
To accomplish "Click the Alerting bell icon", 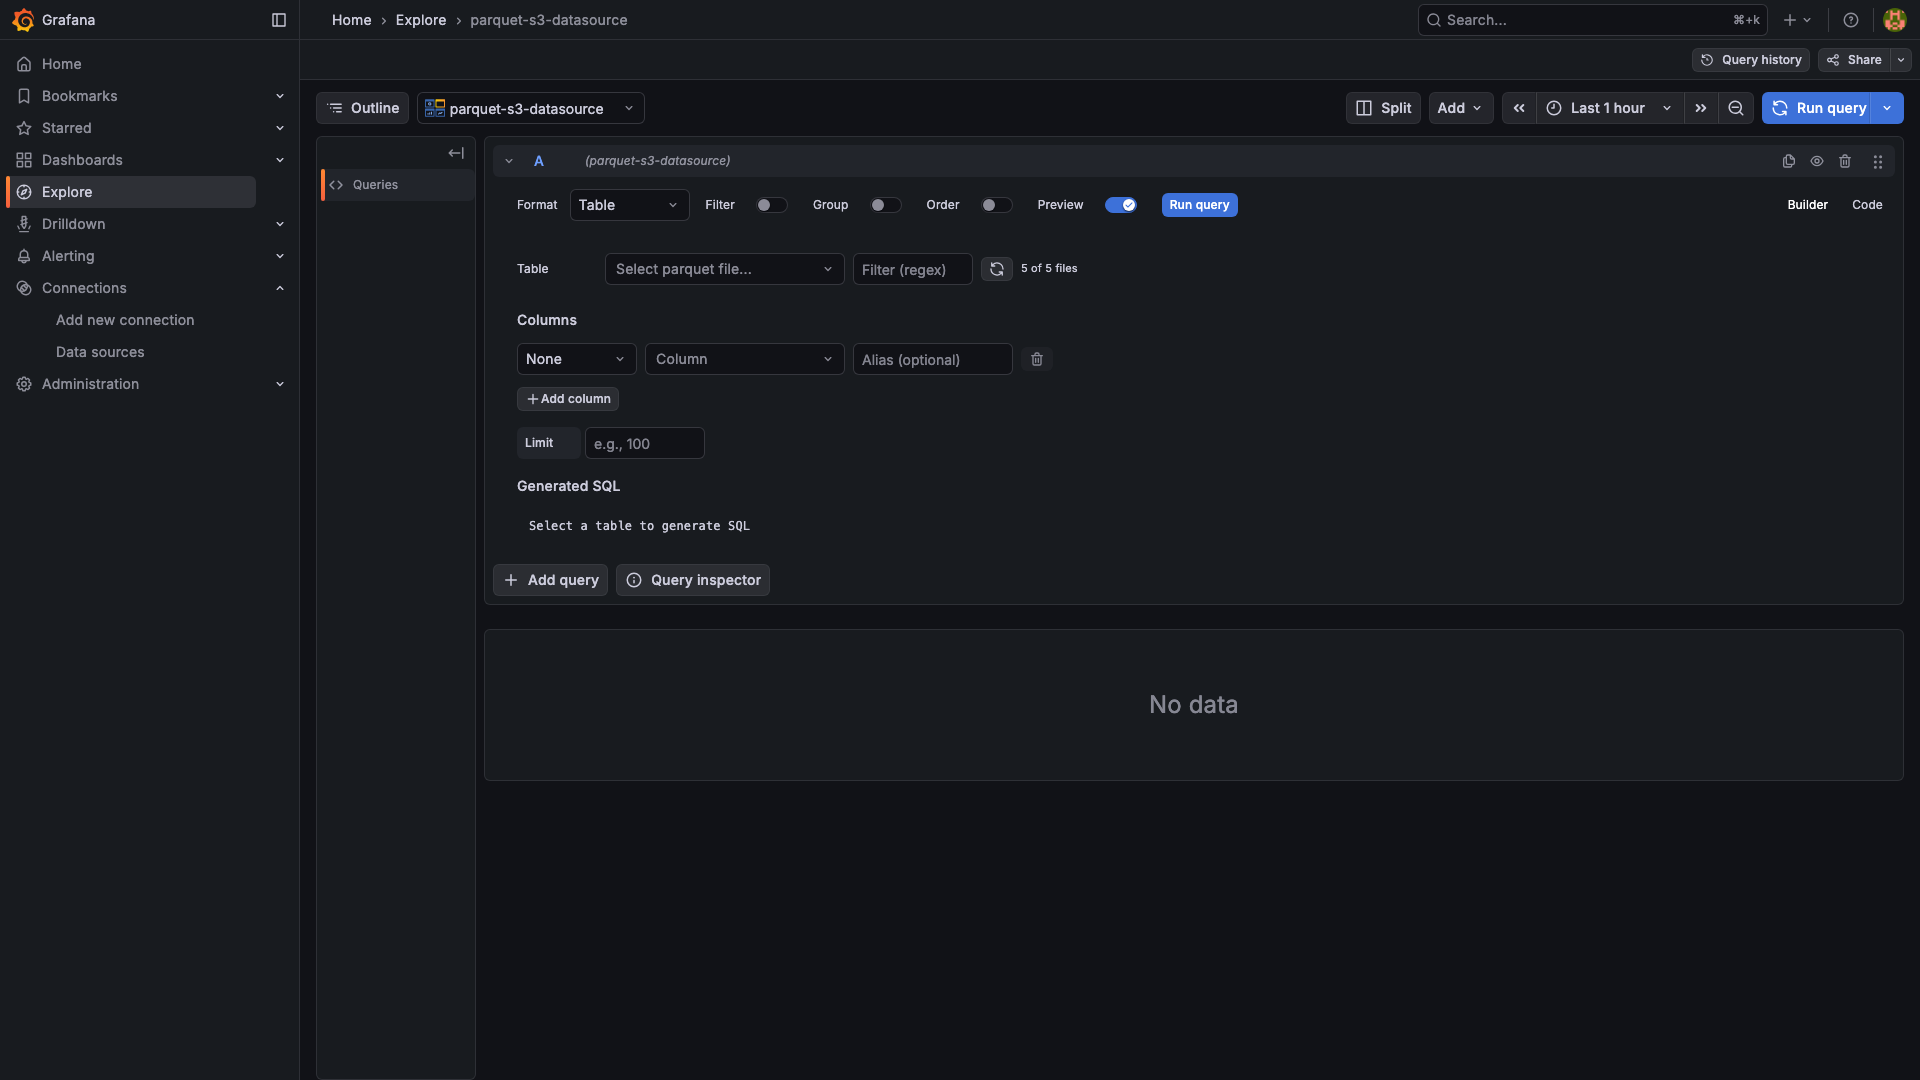I will [x=24, y=256].
